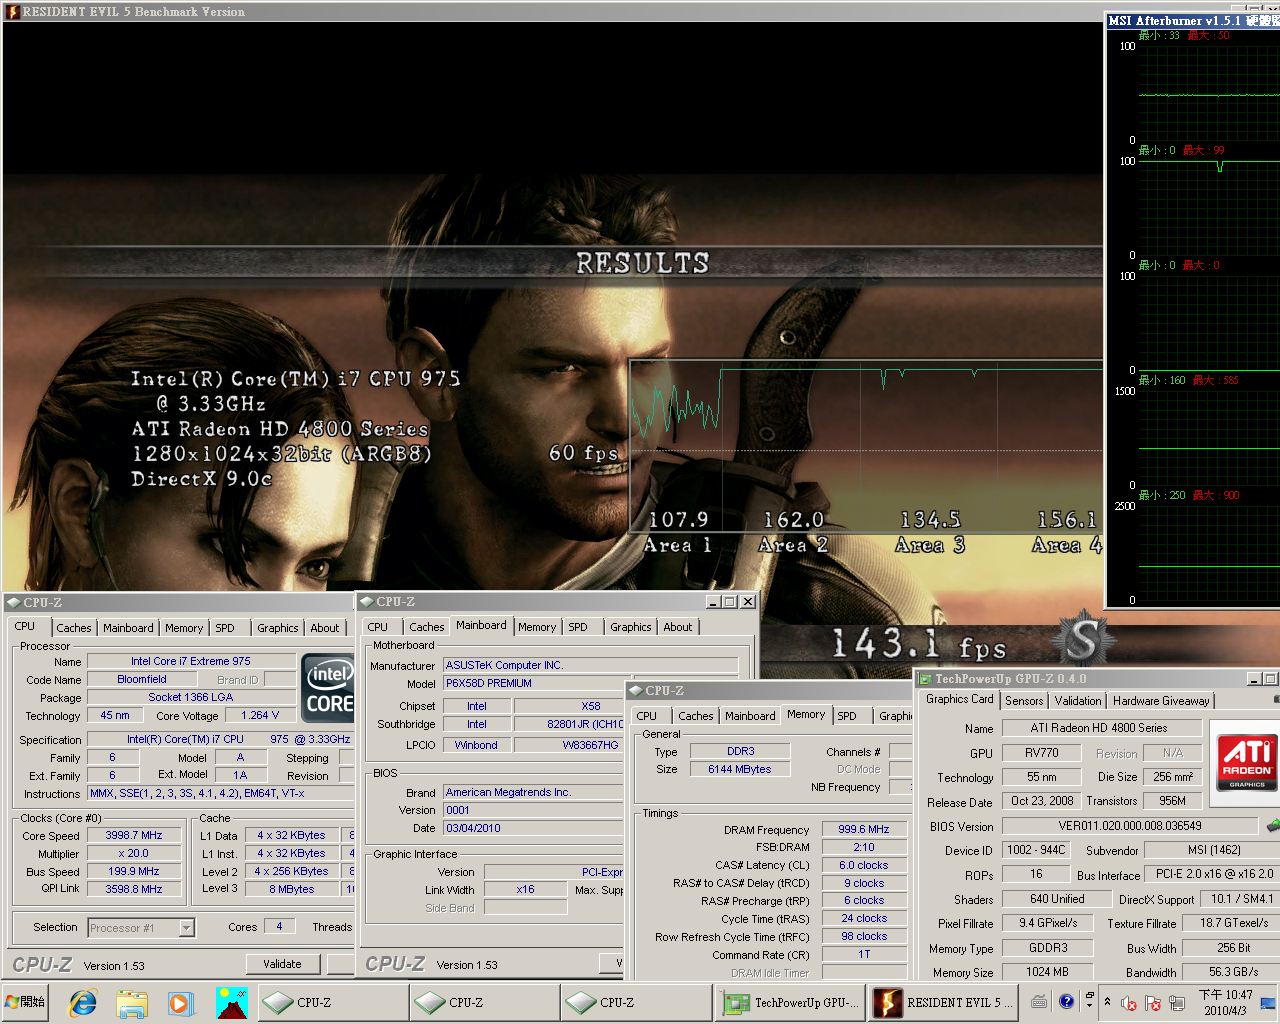
Task: Switch to GPU-Z Sensors tab
Action: pyautogui.click(x=1024, y=701)
